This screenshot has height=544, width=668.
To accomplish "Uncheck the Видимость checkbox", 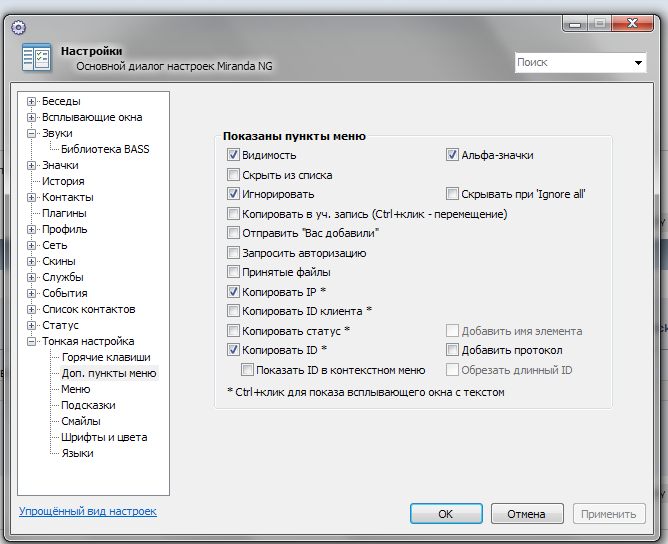I will tap(233, 155).
